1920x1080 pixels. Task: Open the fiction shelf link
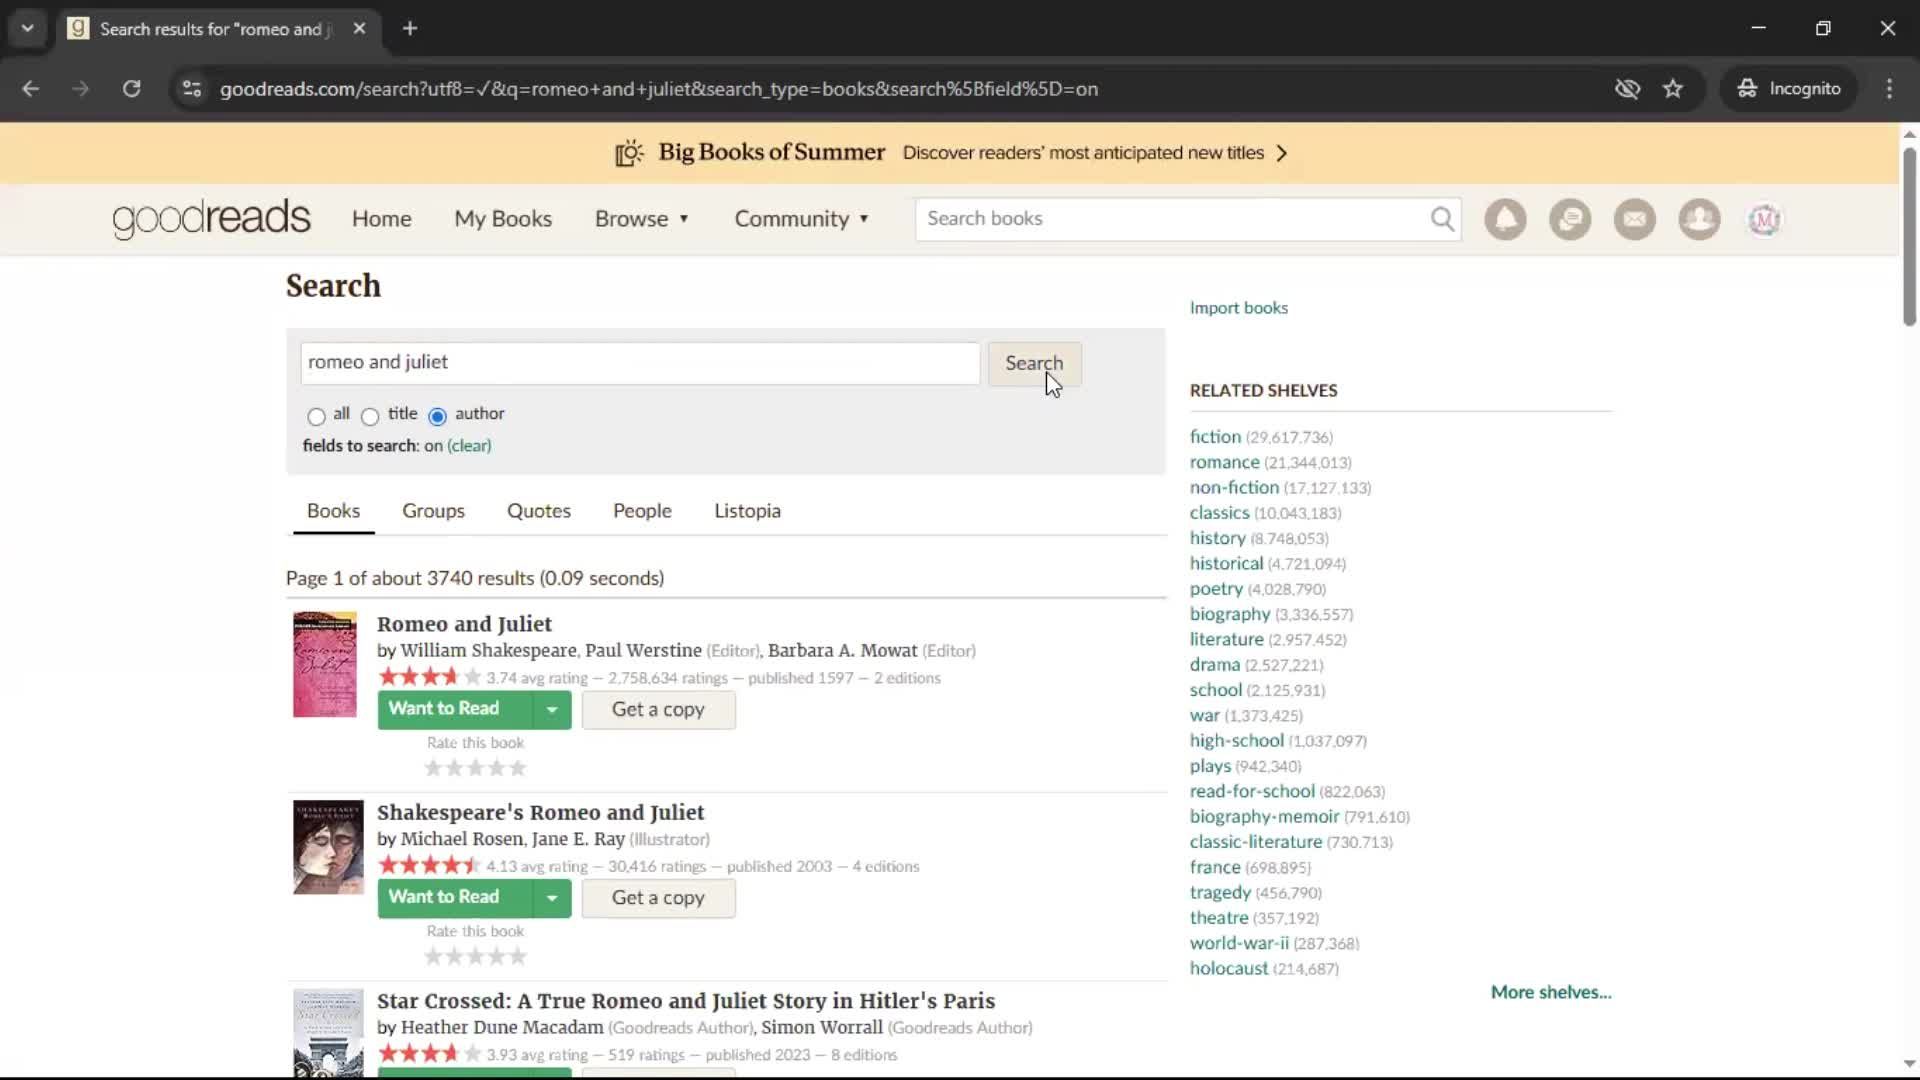pyautogui.click(x=1215, y=437)
